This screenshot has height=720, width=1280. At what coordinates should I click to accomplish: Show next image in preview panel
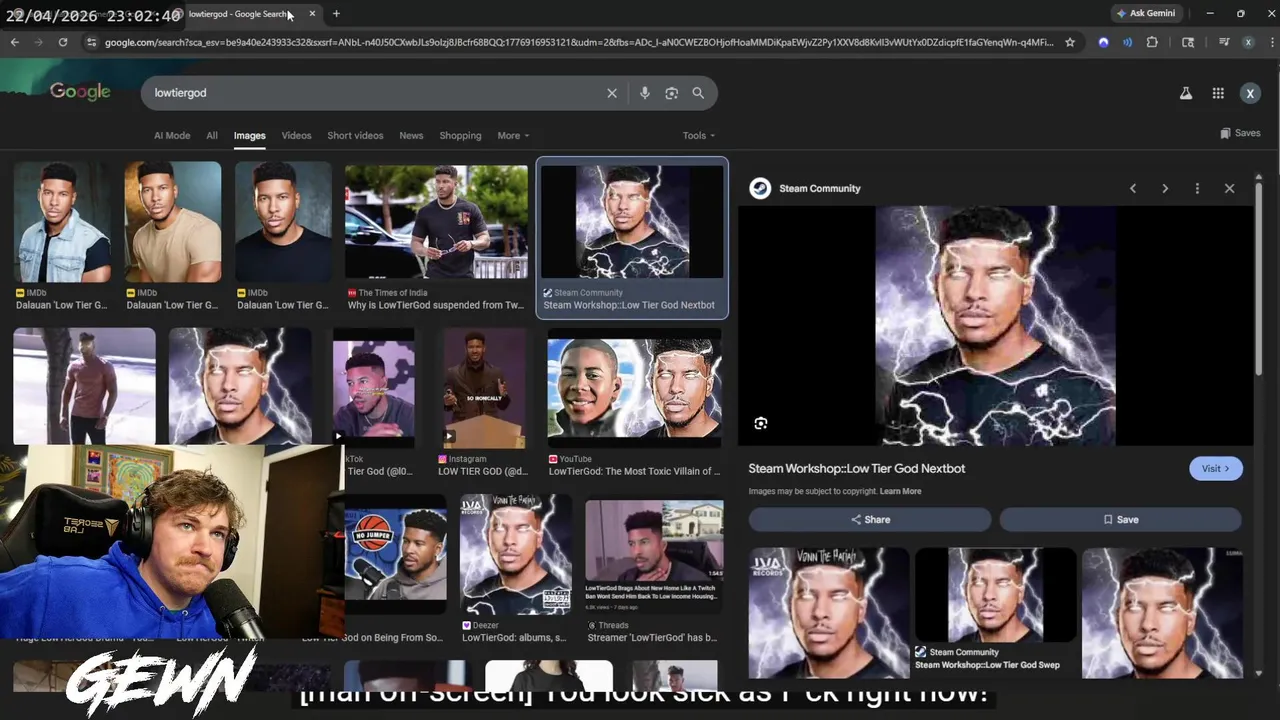point(1165,188)
